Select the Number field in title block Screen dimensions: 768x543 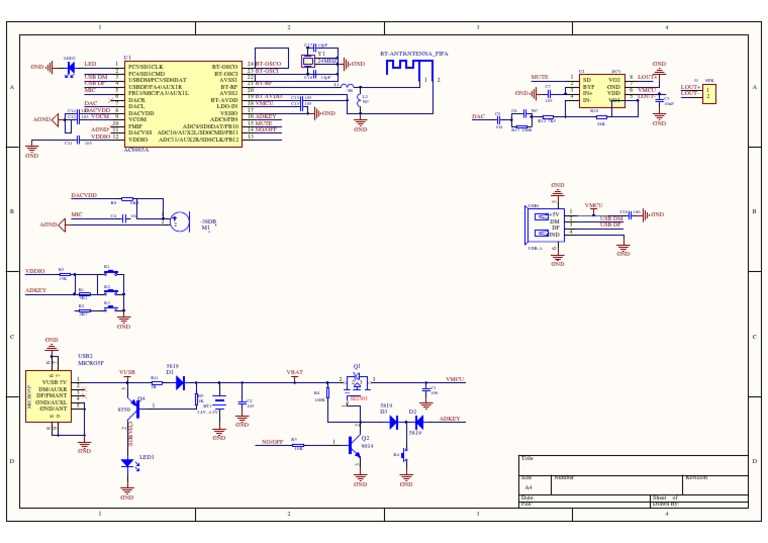617,485
